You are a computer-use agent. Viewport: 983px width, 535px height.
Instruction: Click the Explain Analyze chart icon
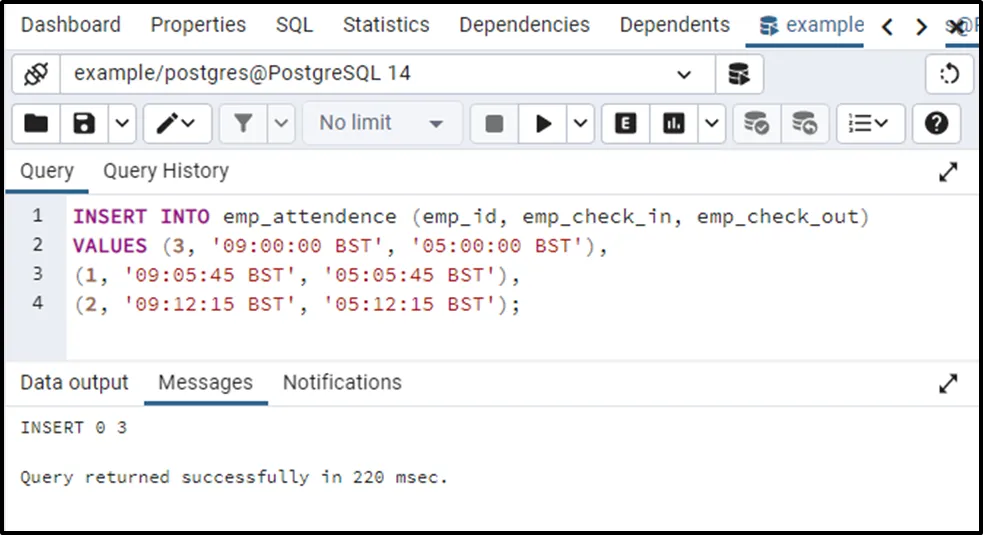675,123
